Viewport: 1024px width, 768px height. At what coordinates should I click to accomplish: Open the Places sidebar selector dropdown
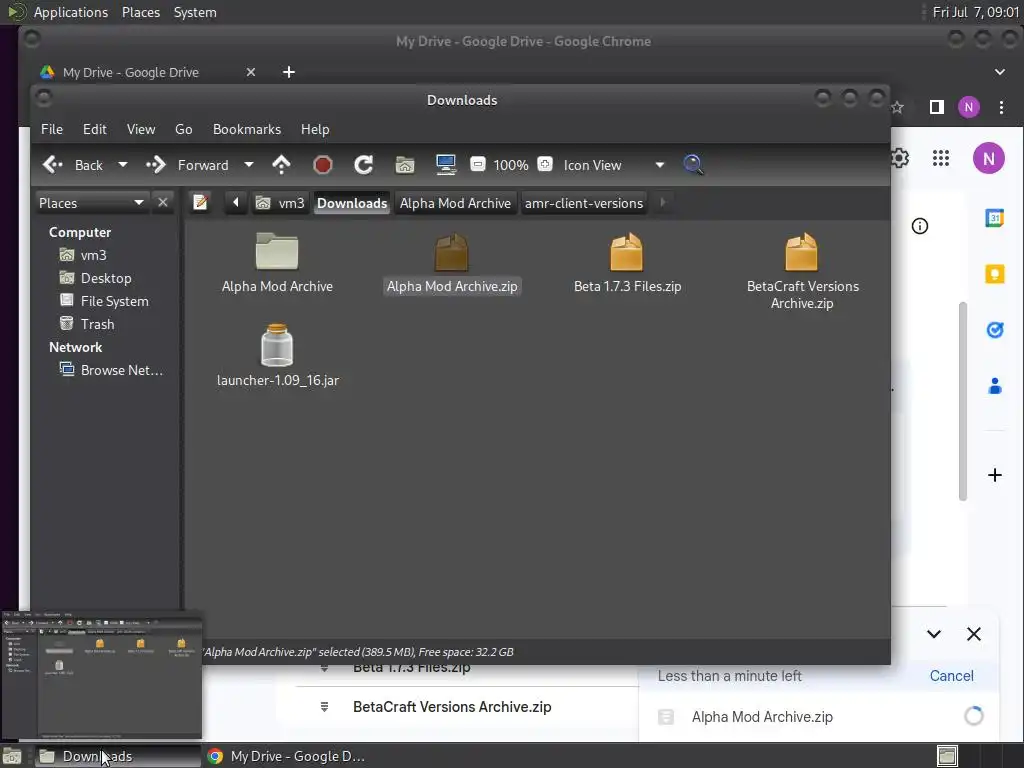[91, 203]
